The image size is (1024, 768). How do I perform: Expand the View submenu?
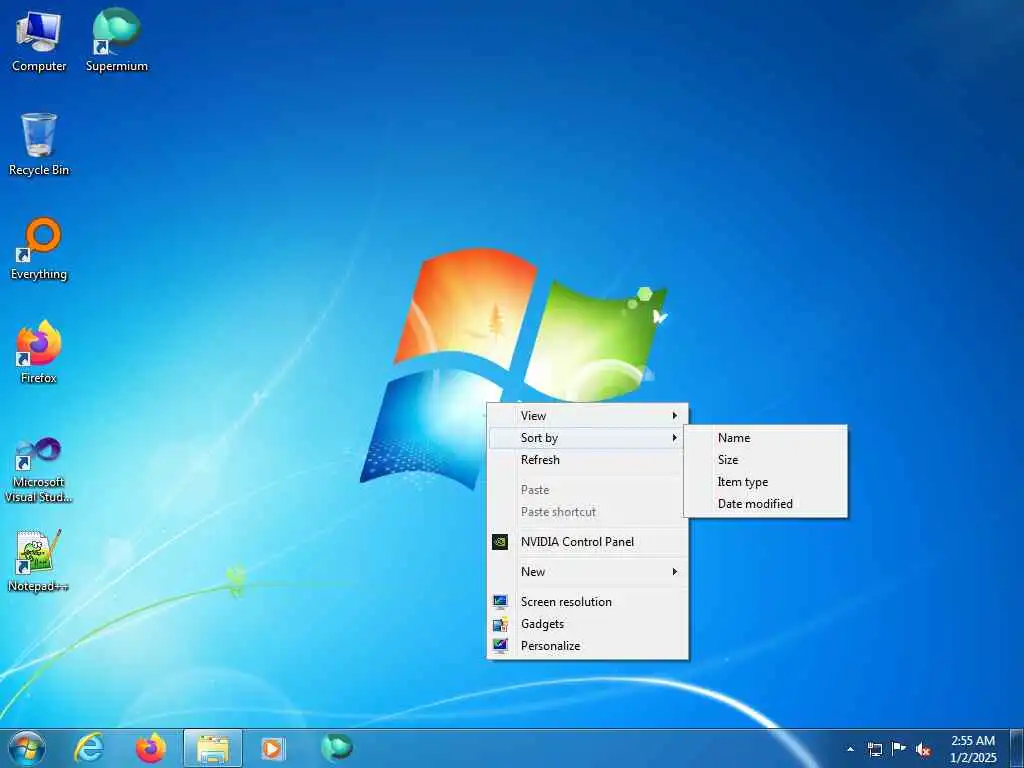tap(588, 415)
